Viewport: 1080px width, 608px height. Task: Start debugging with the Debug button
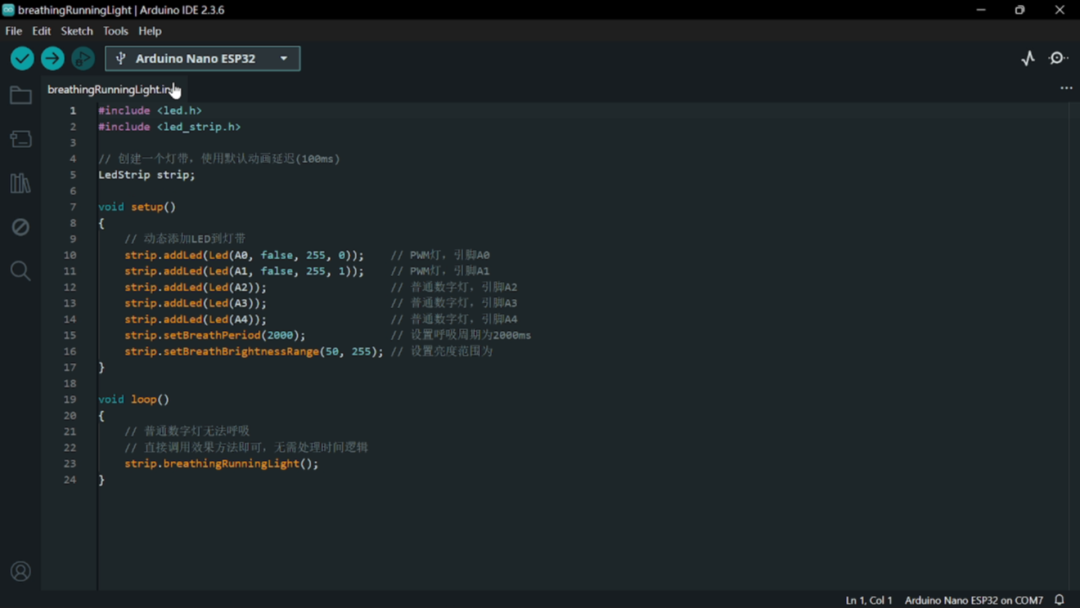[83, 59]
